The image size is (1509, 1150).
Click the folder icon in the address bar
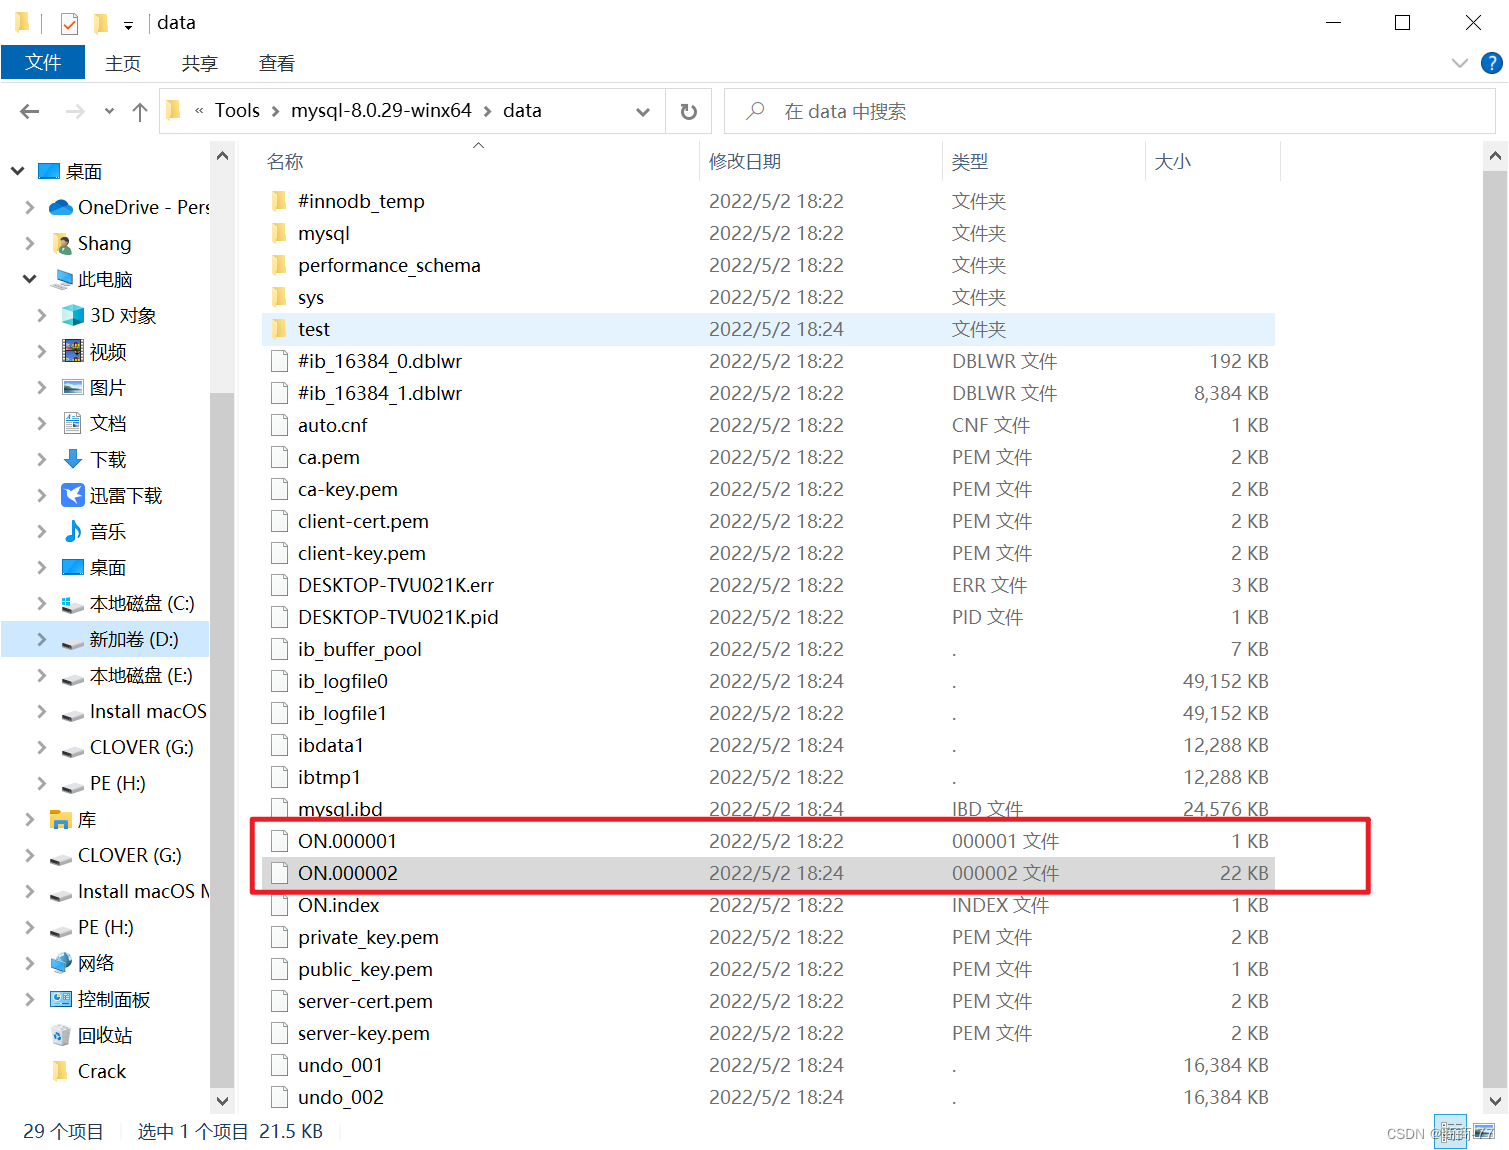tap(173, 110)
